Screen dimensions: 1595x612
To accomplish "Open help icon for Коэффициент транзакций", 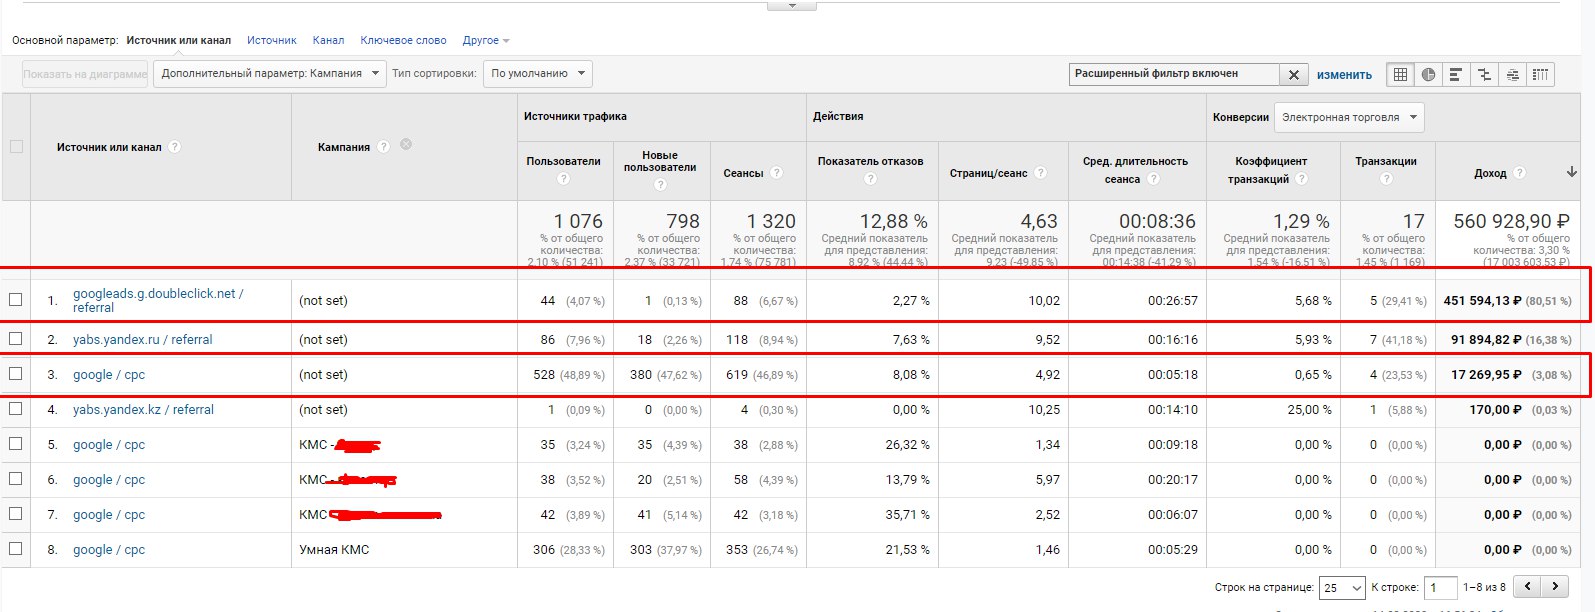I will tap(1301, 179).
